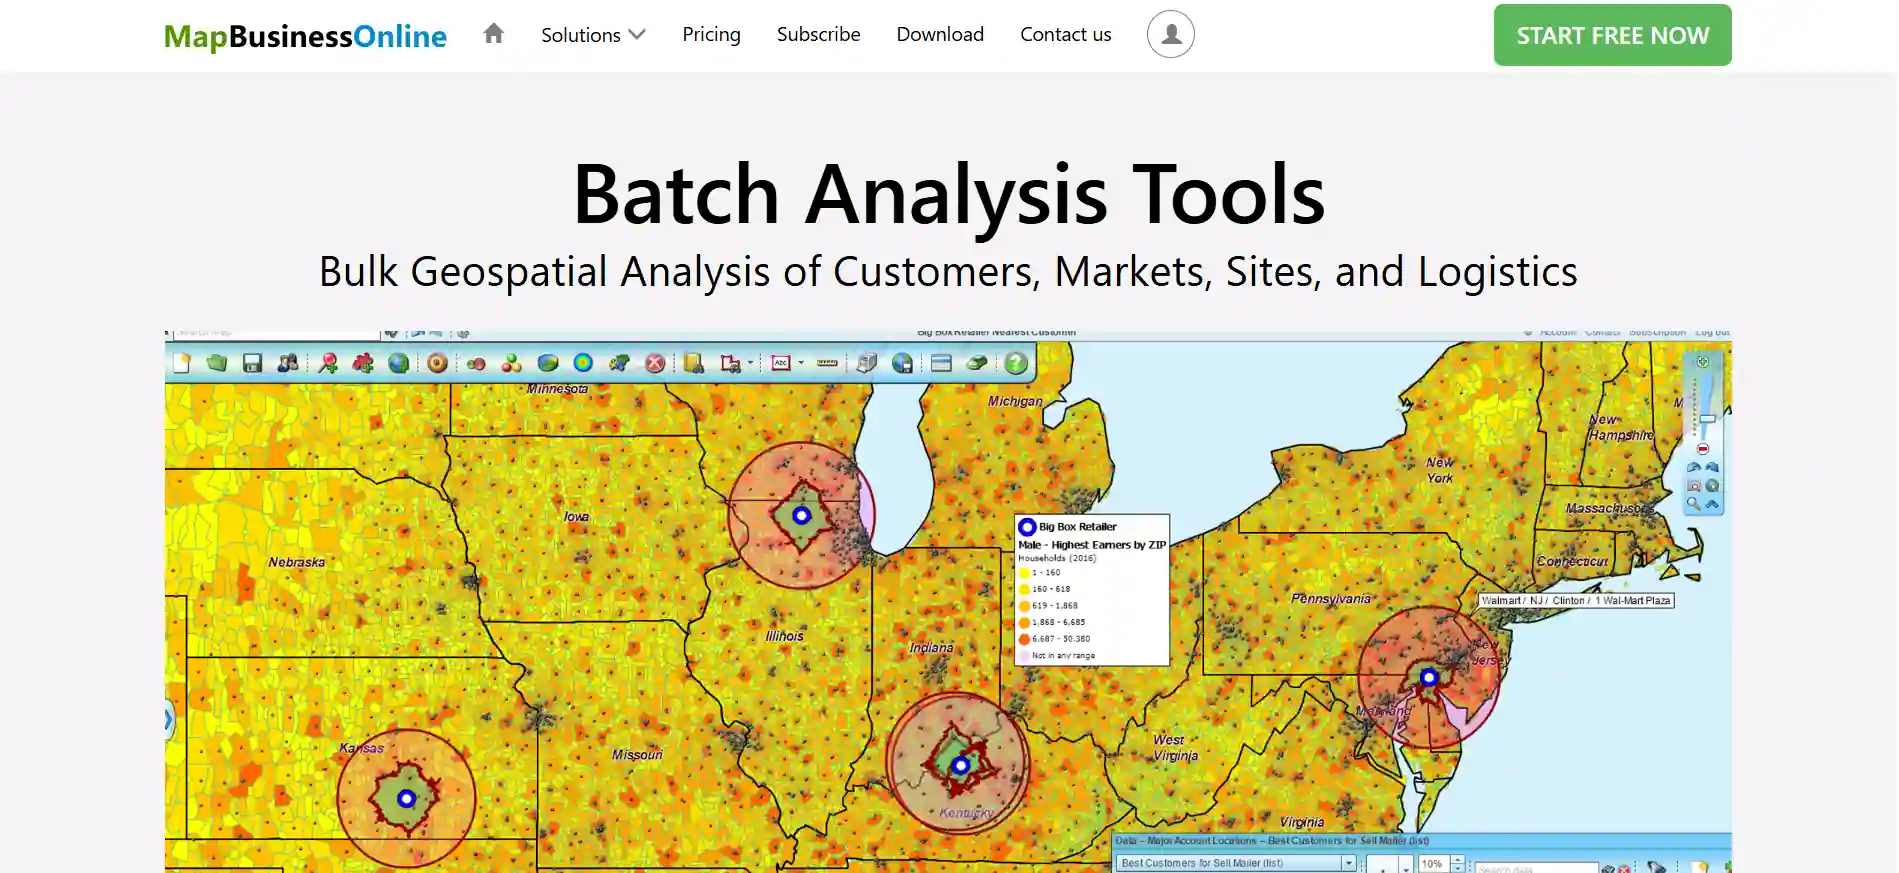This screenshot has width=1899, height=873.
Task: Select the add location pushpin tool
Action: [x=328, y=363]
